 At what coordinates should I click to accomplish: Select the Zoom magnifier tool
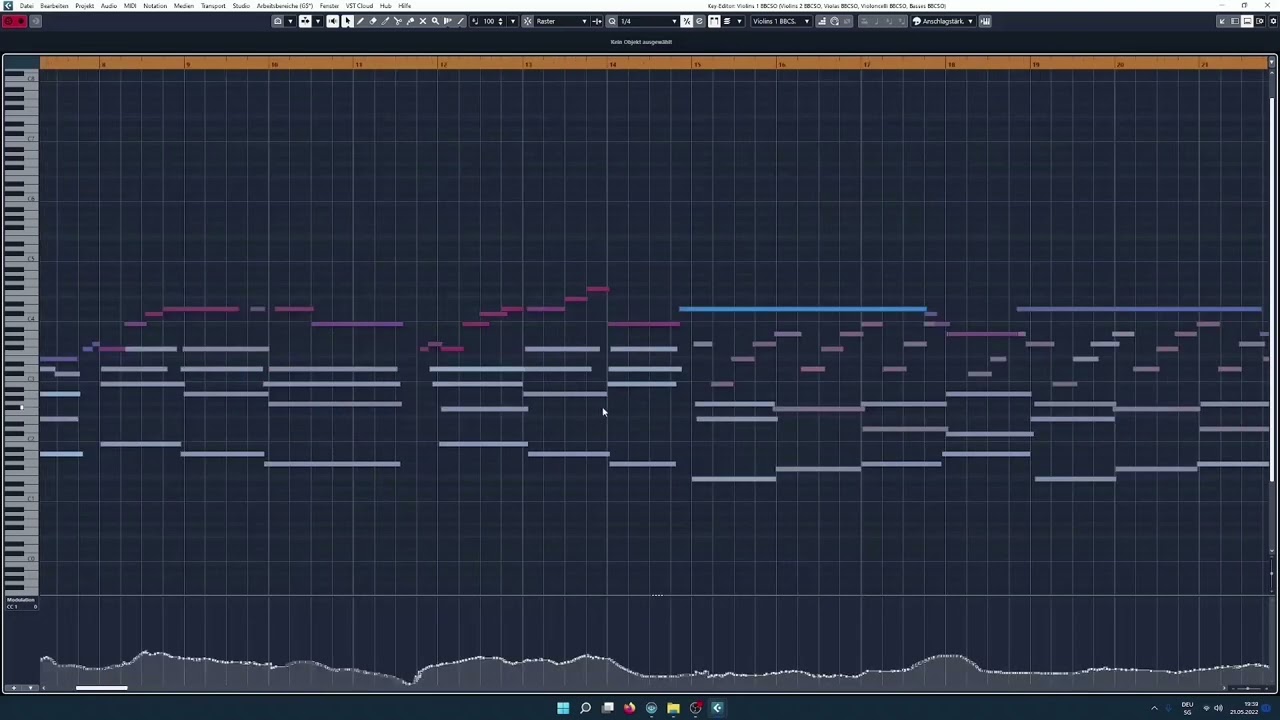coord(435,21)
